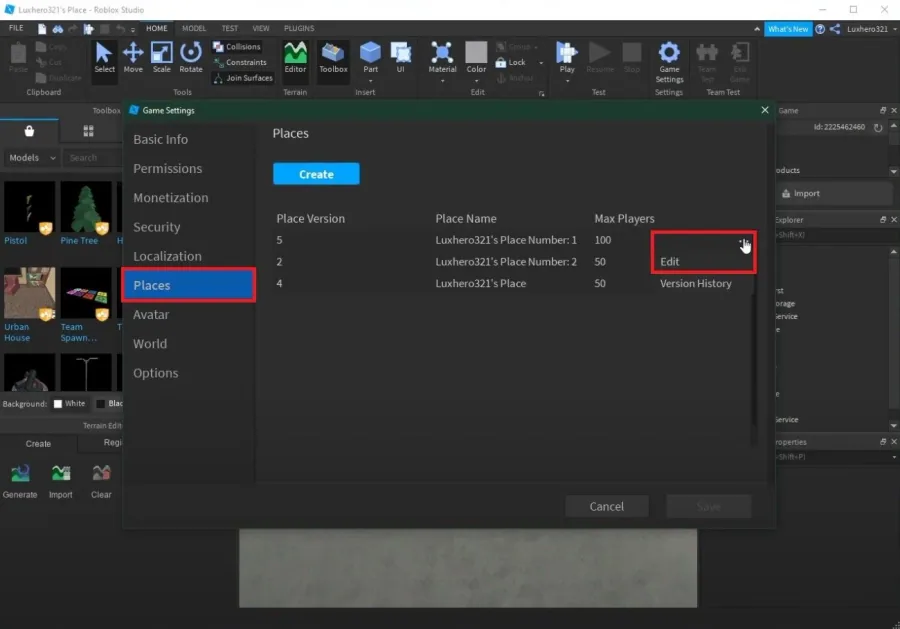Open the Toolbox from the ribbon

point(333,58)
